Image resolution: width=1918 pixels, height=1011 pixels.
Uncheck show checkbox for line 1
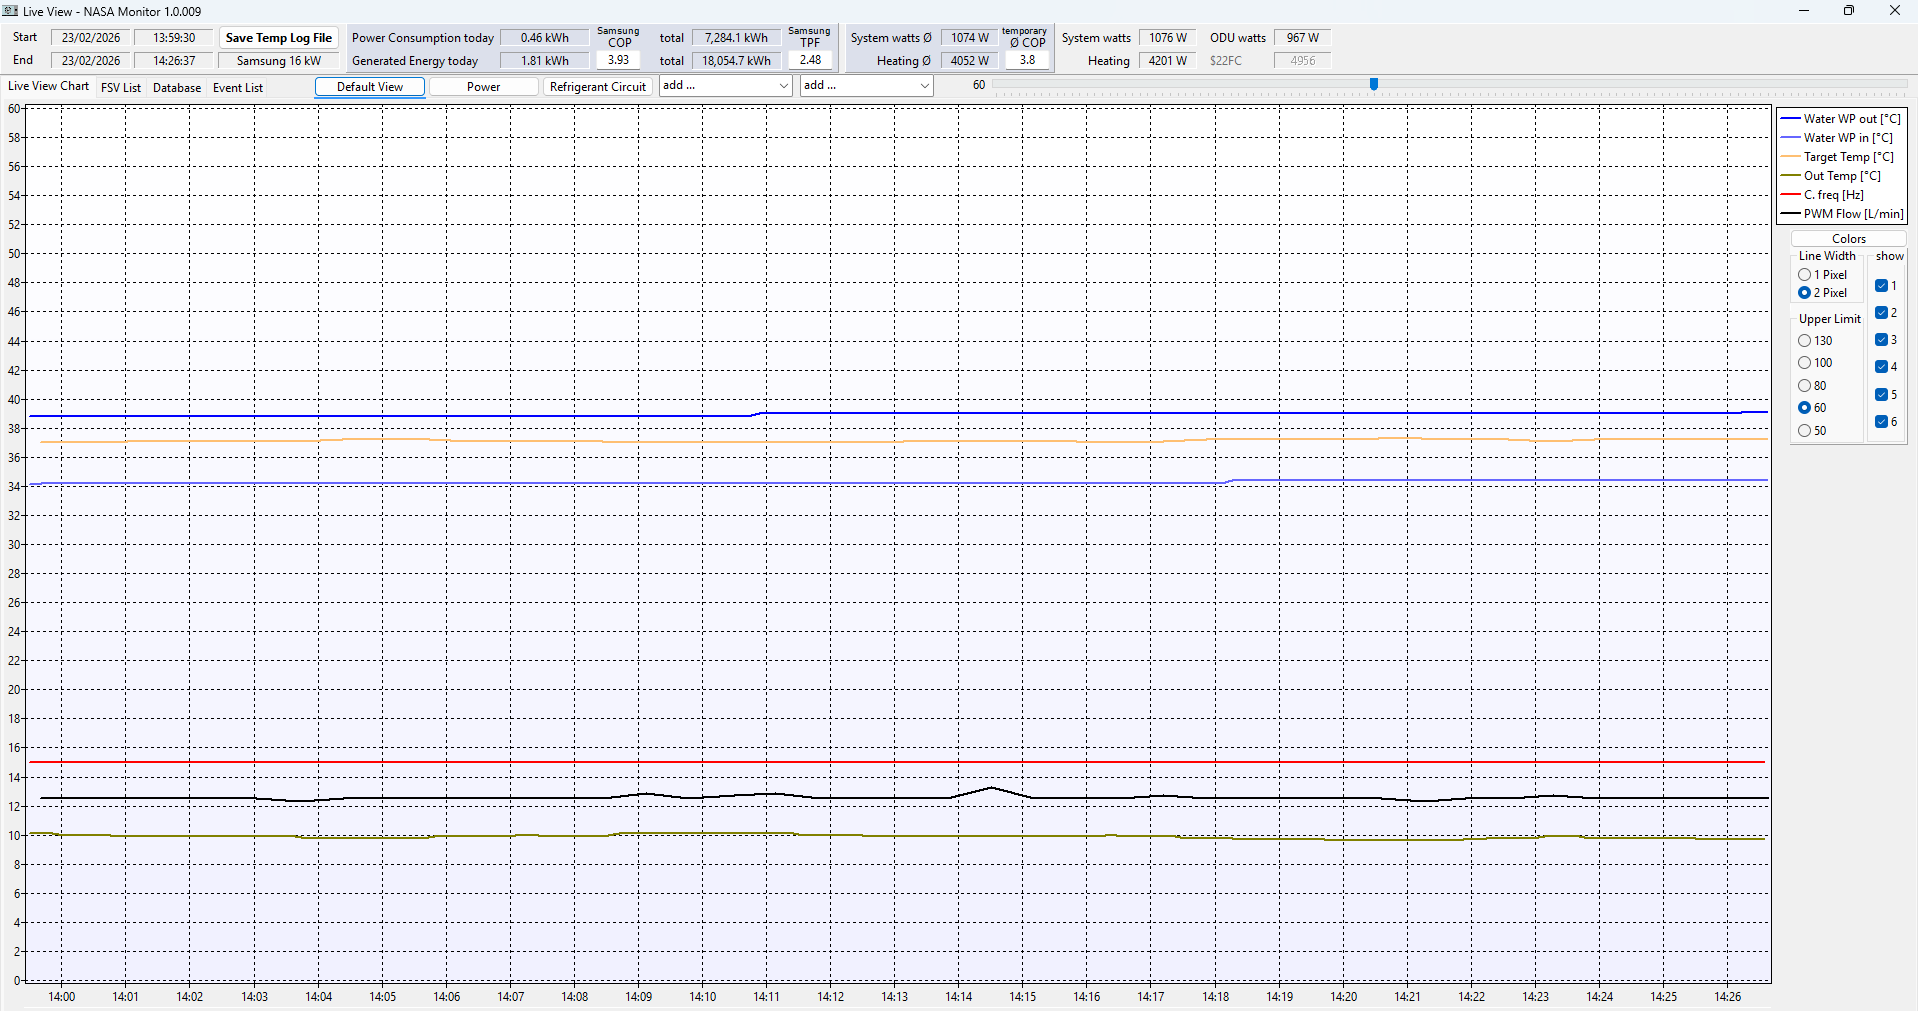click(x=1881, y=286)
